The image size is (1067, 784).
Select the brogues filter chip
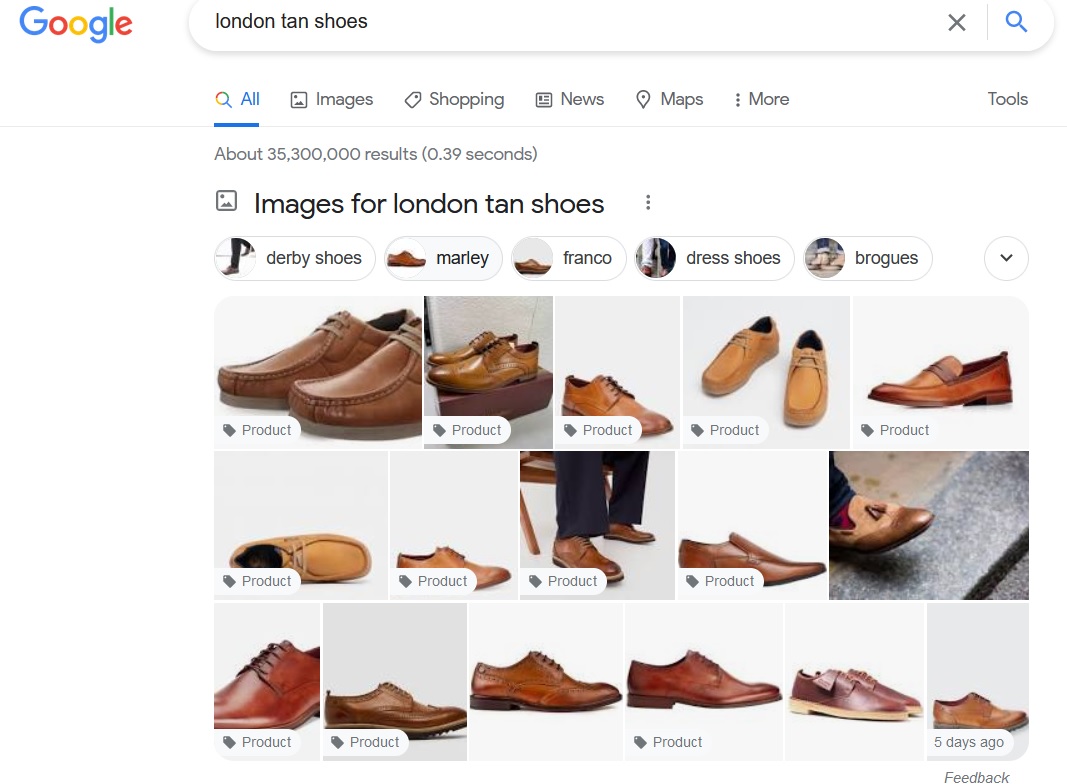tap(868, 258)
